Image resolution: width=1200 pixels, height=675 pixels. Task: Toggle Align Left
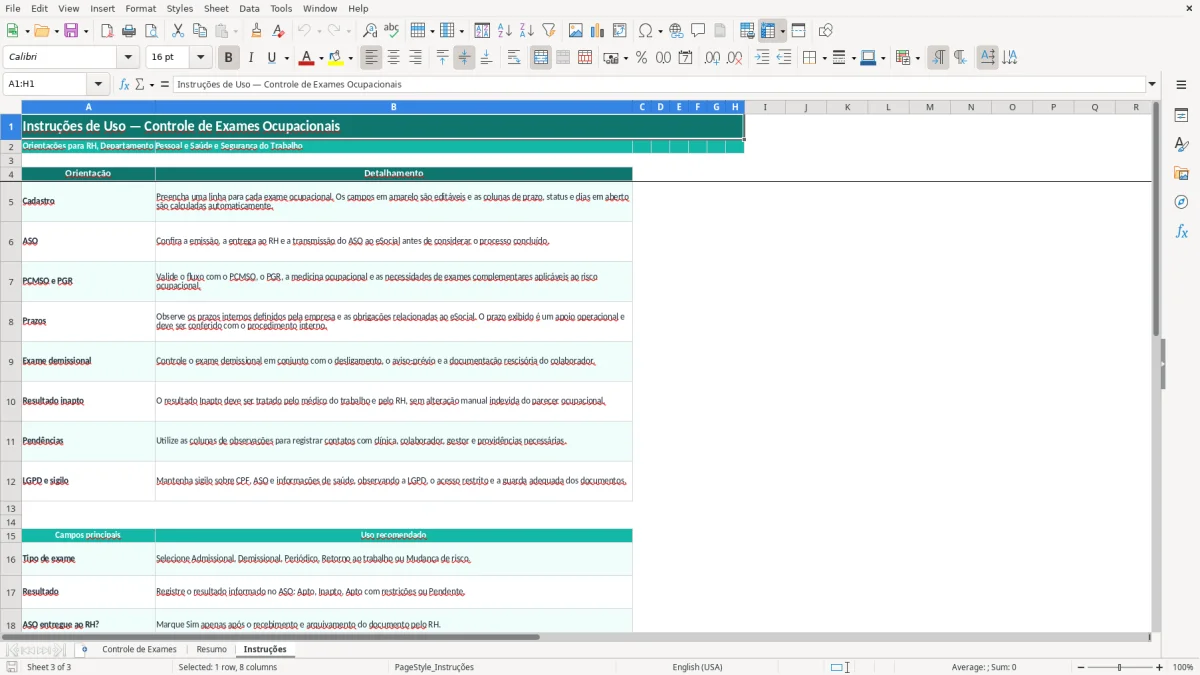pos(372,58)
